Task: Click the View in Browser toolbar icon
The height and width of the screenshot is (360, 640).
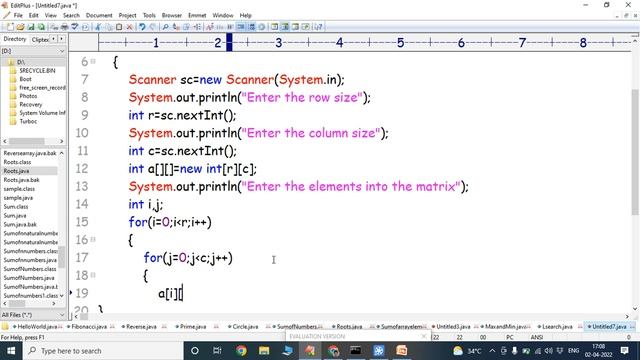Action: [85, 27]
